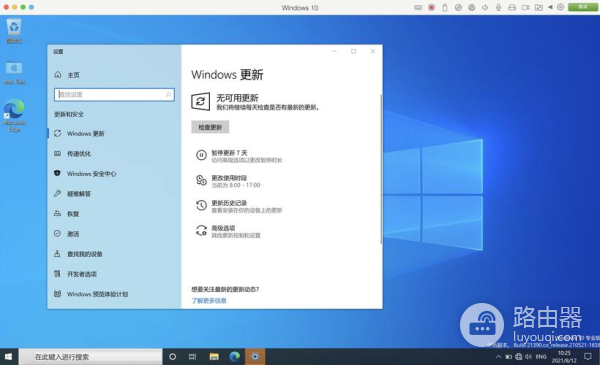Click the speaker icon in Parallels toolbar
The height and width of the screenshot is (365, 600).
pos(485,7)
